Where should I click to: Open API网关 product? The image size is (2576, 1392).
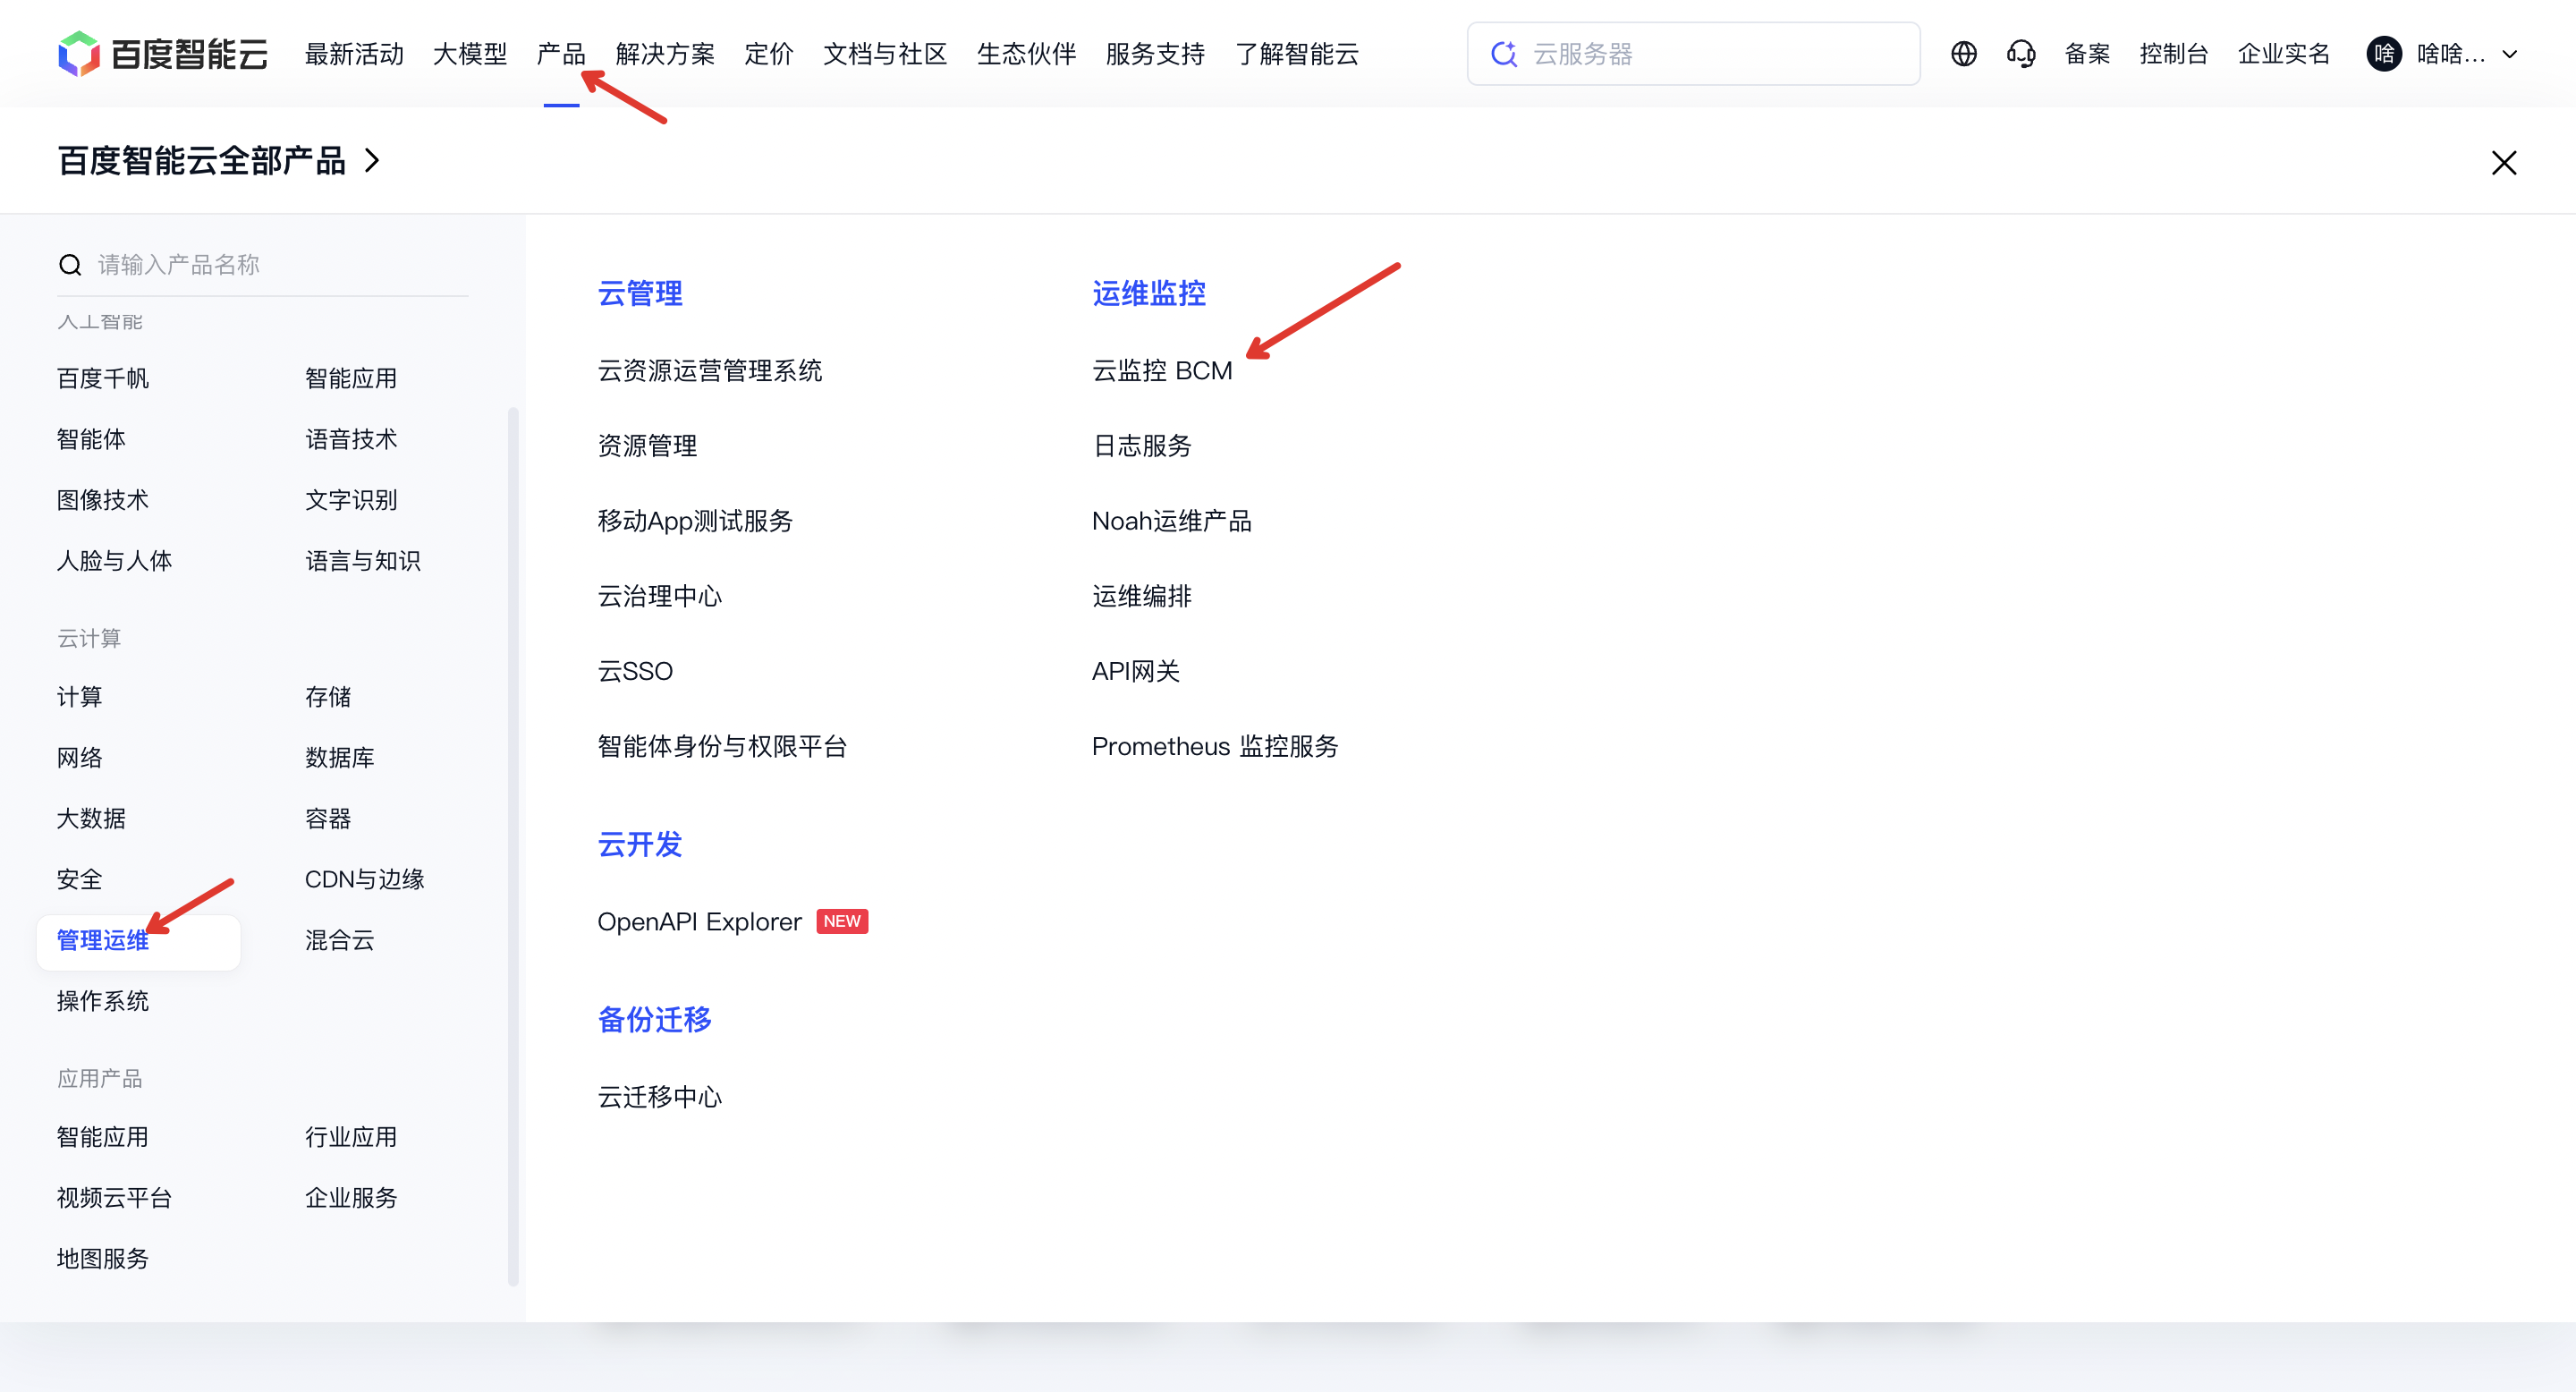(x=1136, y=672)
